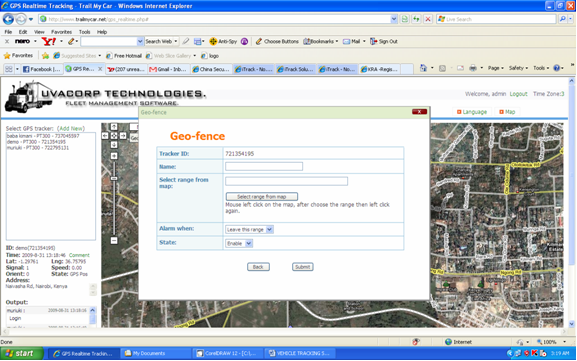Click the Add New tracker link
577x361 pixels.
[71, 128]
